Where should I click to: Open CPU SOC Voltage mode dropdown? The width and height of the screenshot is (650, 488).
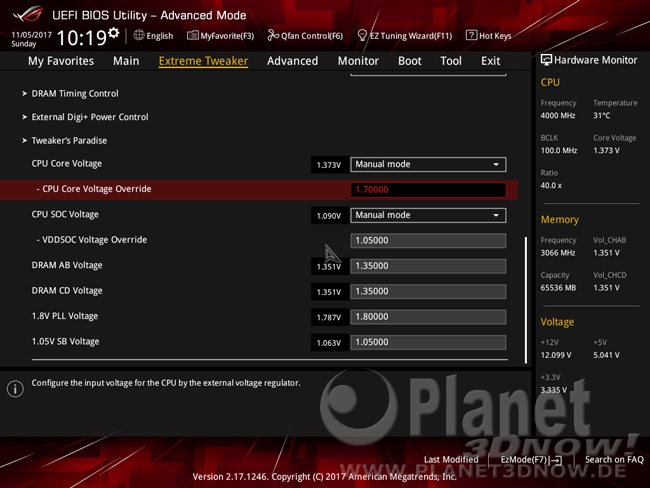[x=428, y=215]
